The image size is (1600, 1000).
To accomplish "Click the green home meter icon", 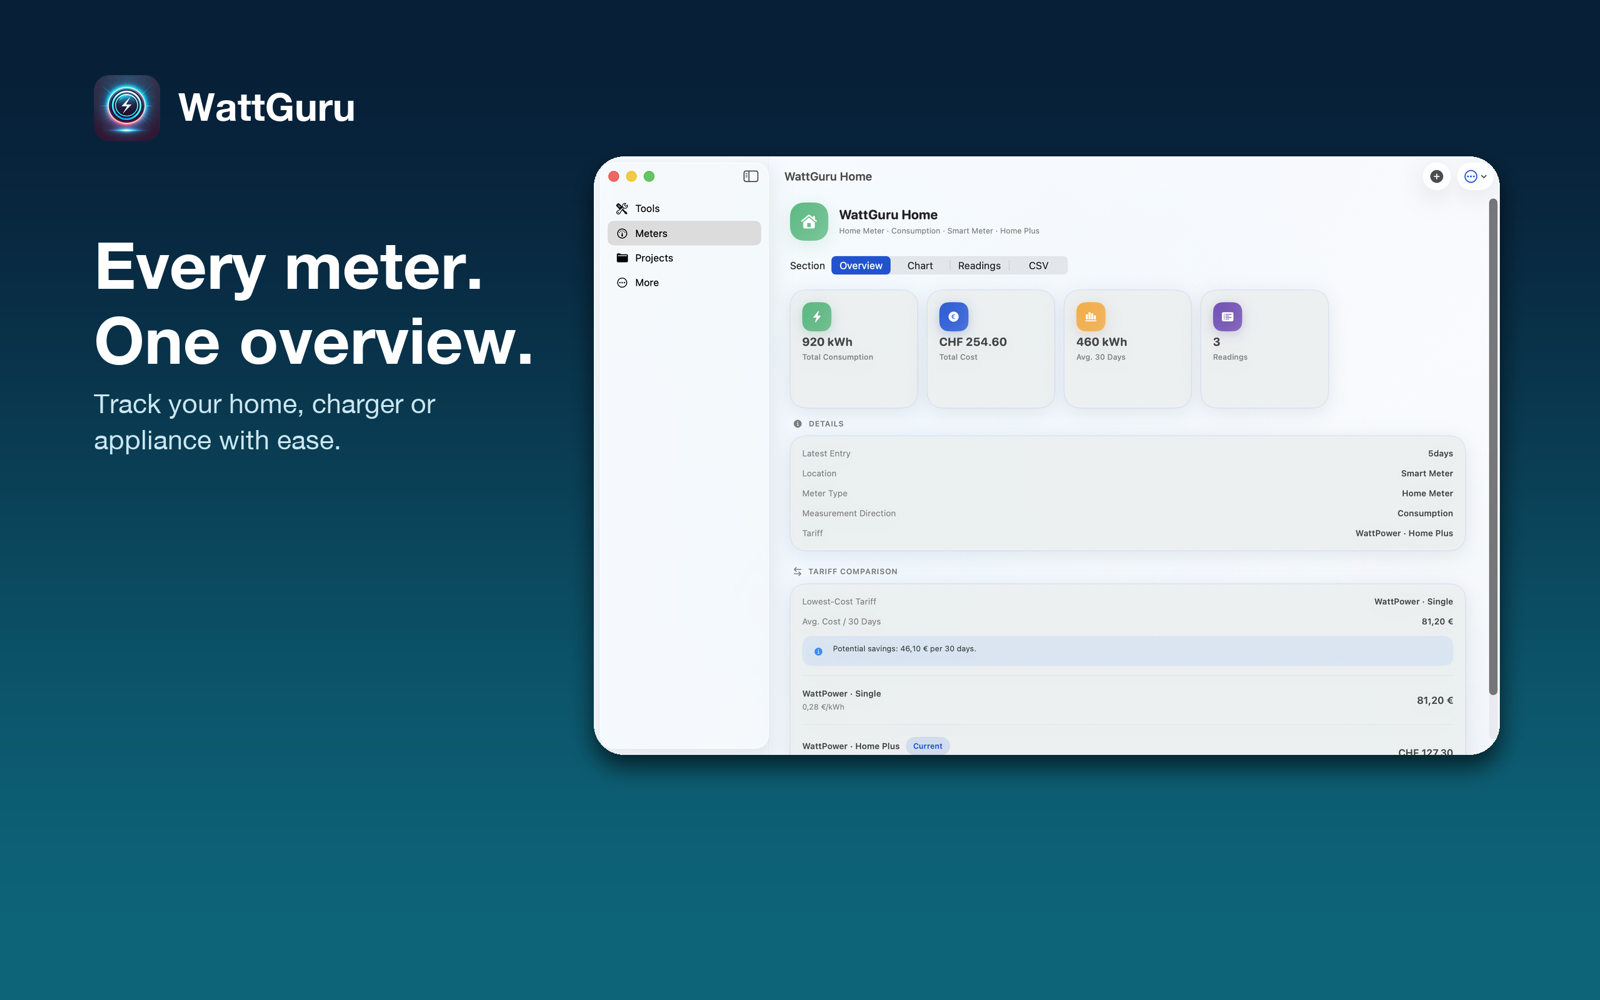I will (809, 222).
